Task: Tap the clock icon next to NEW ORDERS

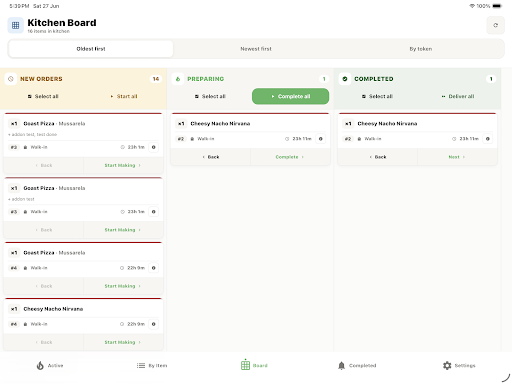Action: pyautogui.click(x=11, y=79)
